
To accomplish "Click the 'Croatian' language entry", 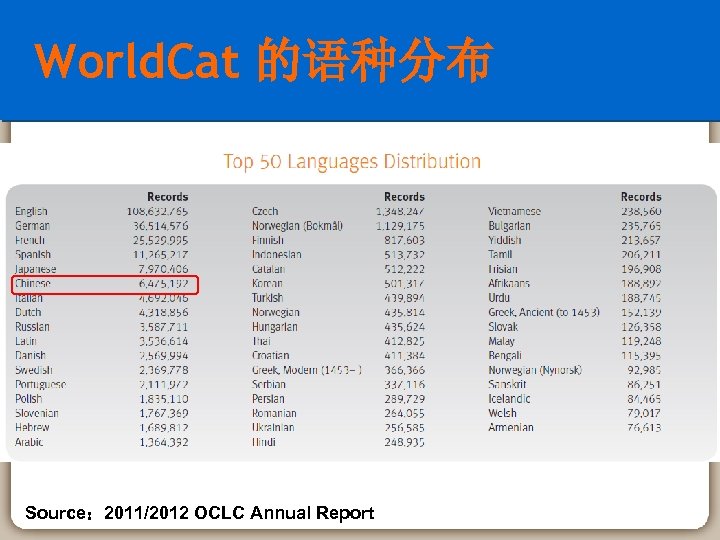I will (x=270, y=355).
